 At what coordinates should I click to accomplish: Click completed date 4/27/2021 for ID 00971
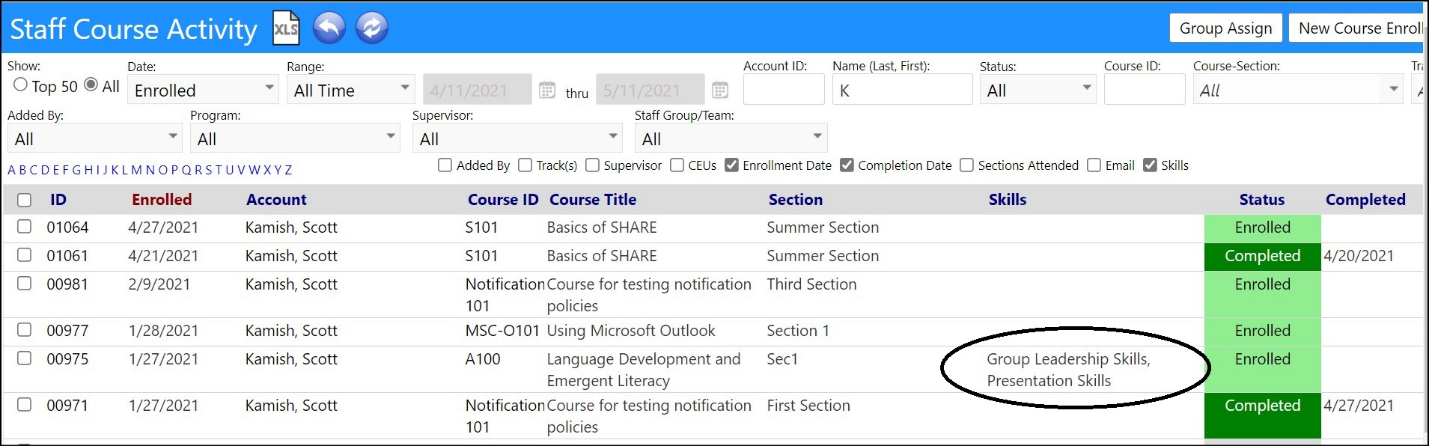point(1358,405)
